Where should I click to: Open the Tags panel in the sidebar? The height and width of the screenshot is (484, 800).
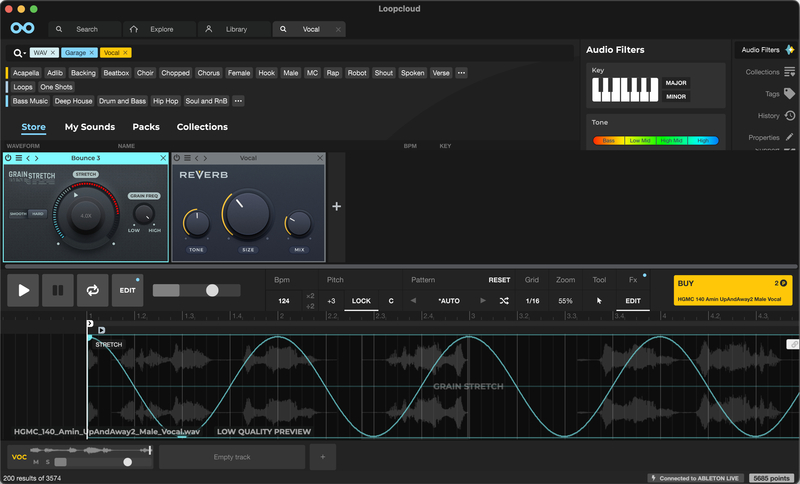point(772,94)
